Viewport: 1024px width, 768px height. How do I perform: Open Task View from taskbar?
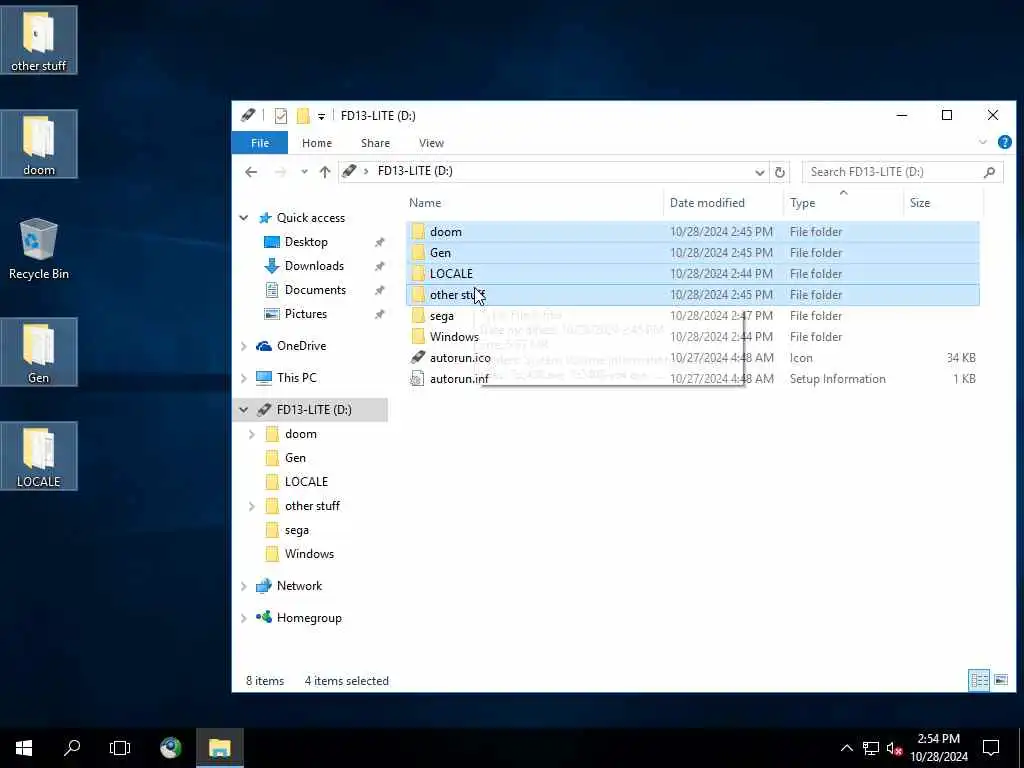click(120, 748)
